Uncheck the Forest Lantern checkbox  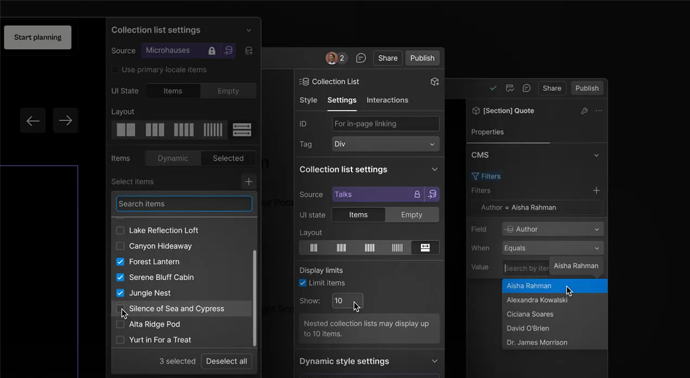120,261
